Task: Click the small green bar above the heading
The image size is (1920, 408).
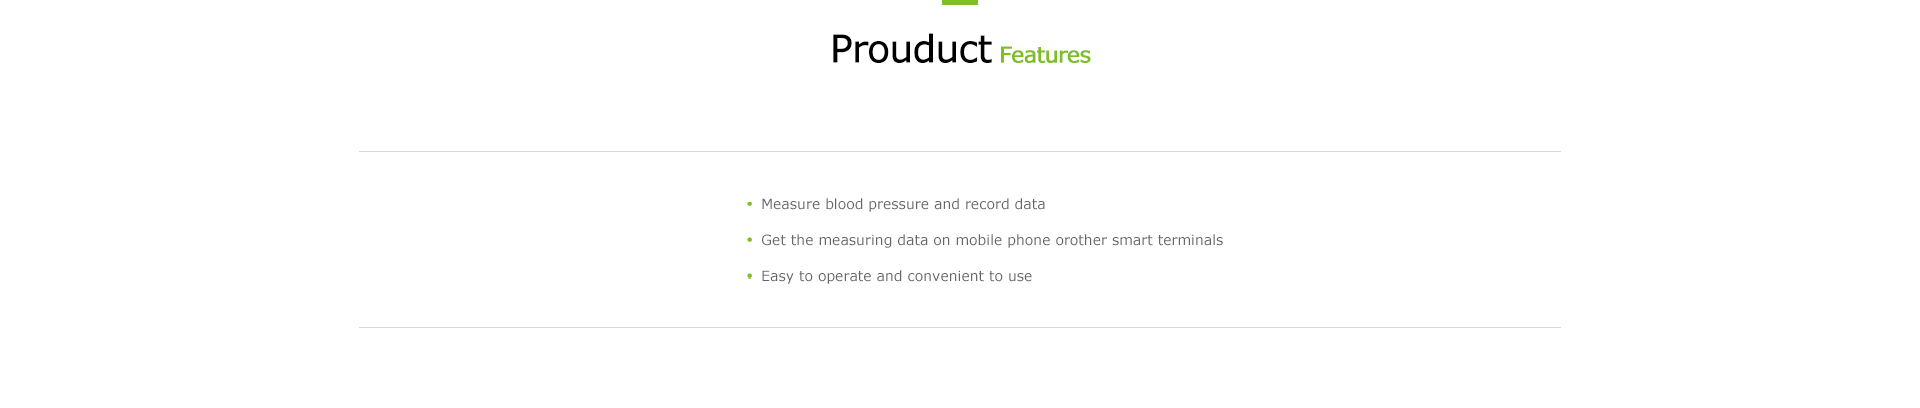Action: pyautogui.click(x=960, y=2)
